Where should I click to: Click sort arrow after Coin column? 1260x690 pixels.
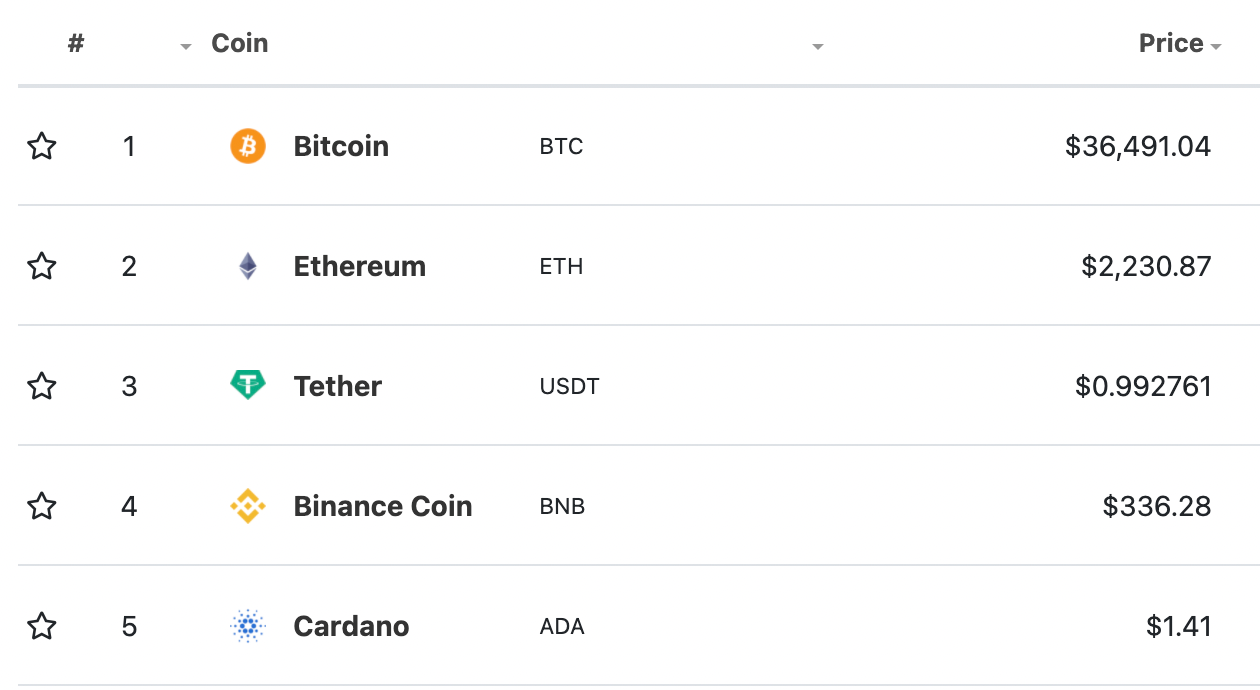[817, 47]
